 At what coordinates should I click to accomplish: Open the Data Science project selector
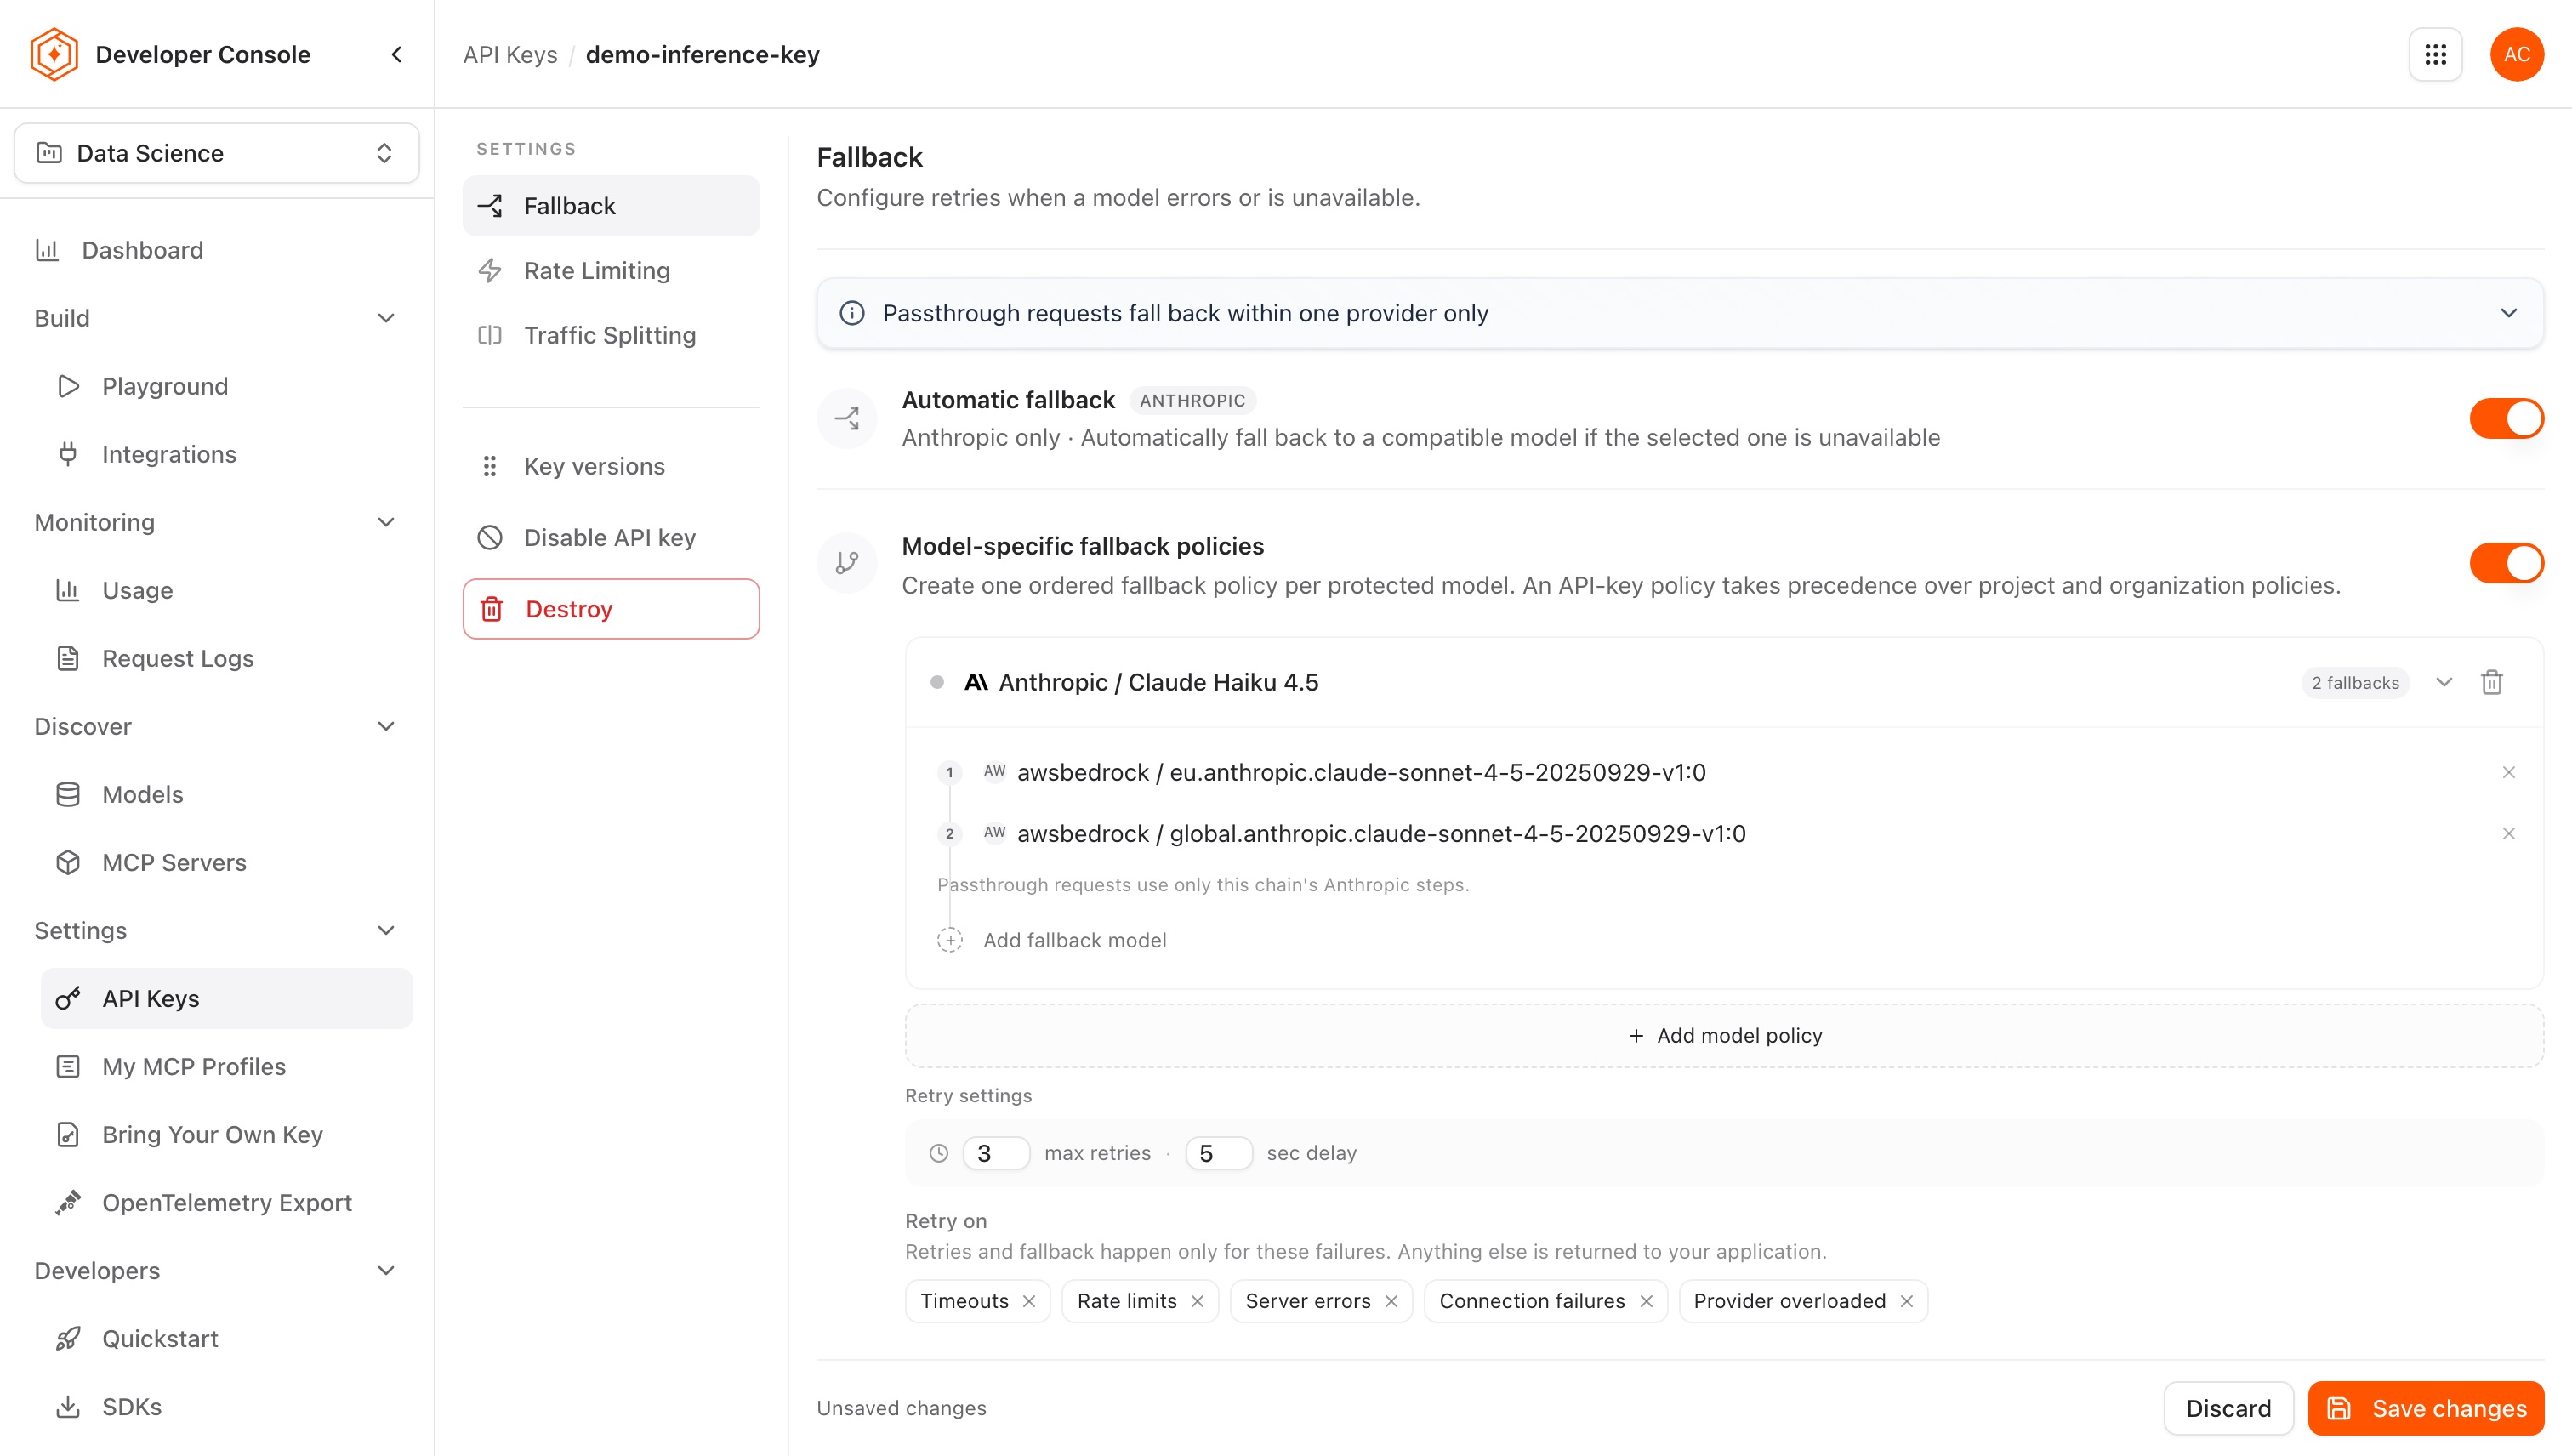[x=216, y=153]
